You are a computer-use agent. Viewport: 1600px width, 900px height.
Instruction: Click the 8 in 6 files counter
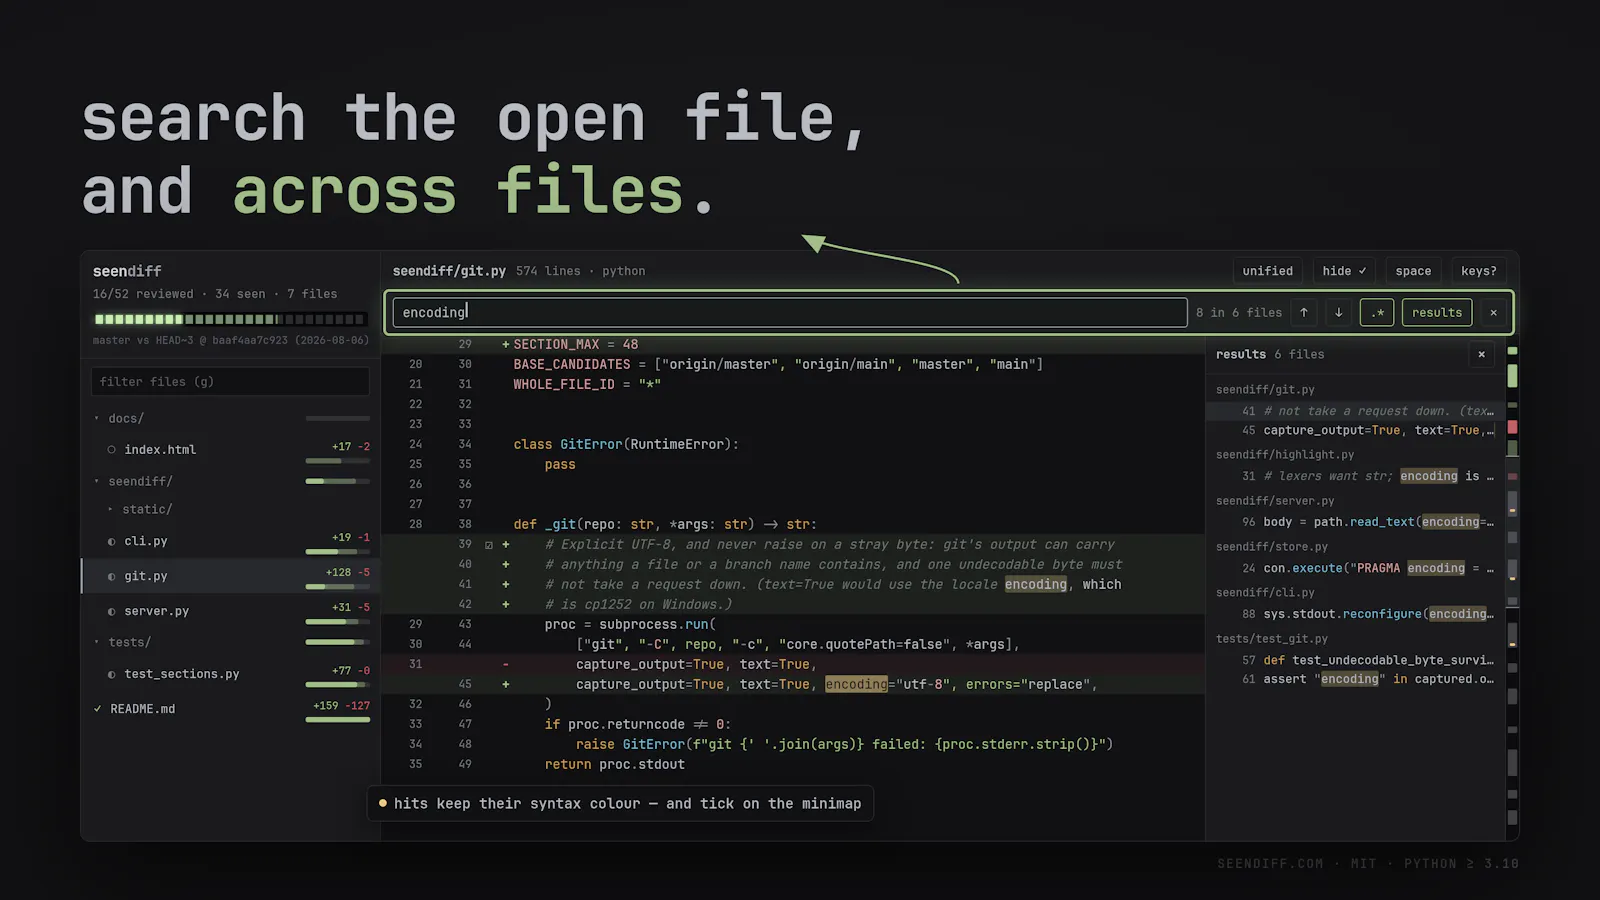click(1239, 313)
